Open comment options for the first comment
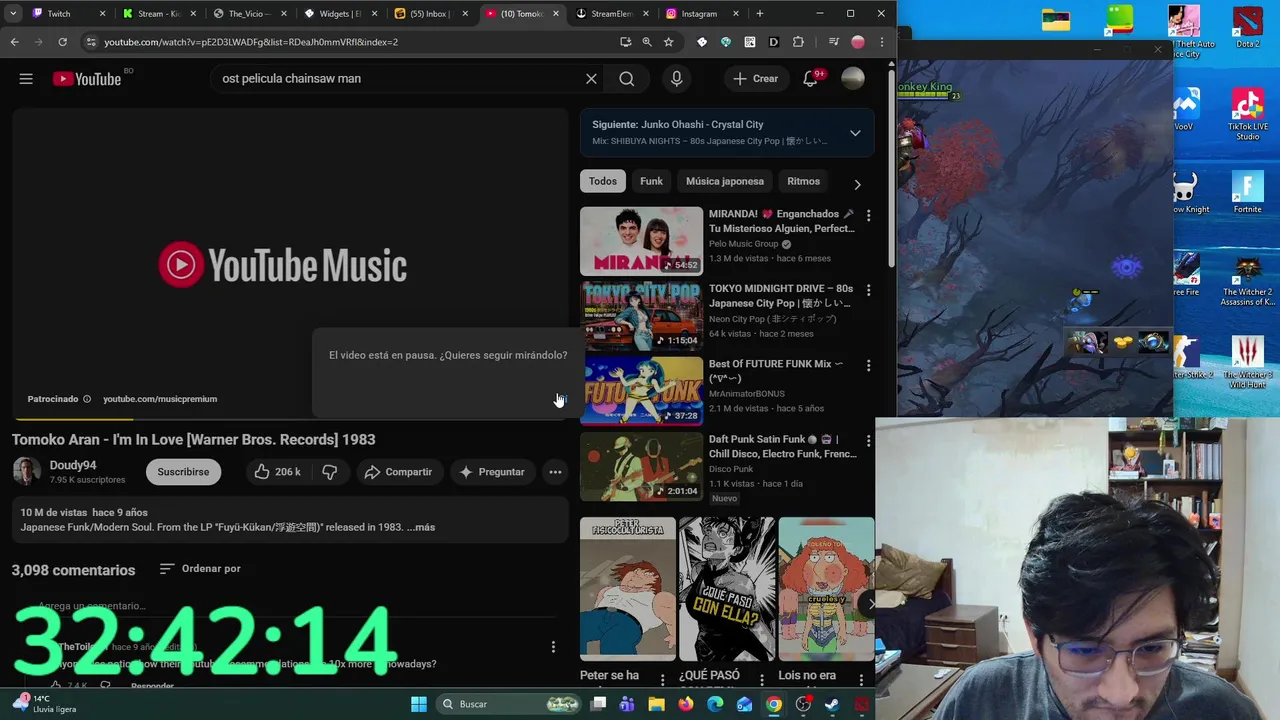This screenshot has height=720, width=1280. [553, 647]
